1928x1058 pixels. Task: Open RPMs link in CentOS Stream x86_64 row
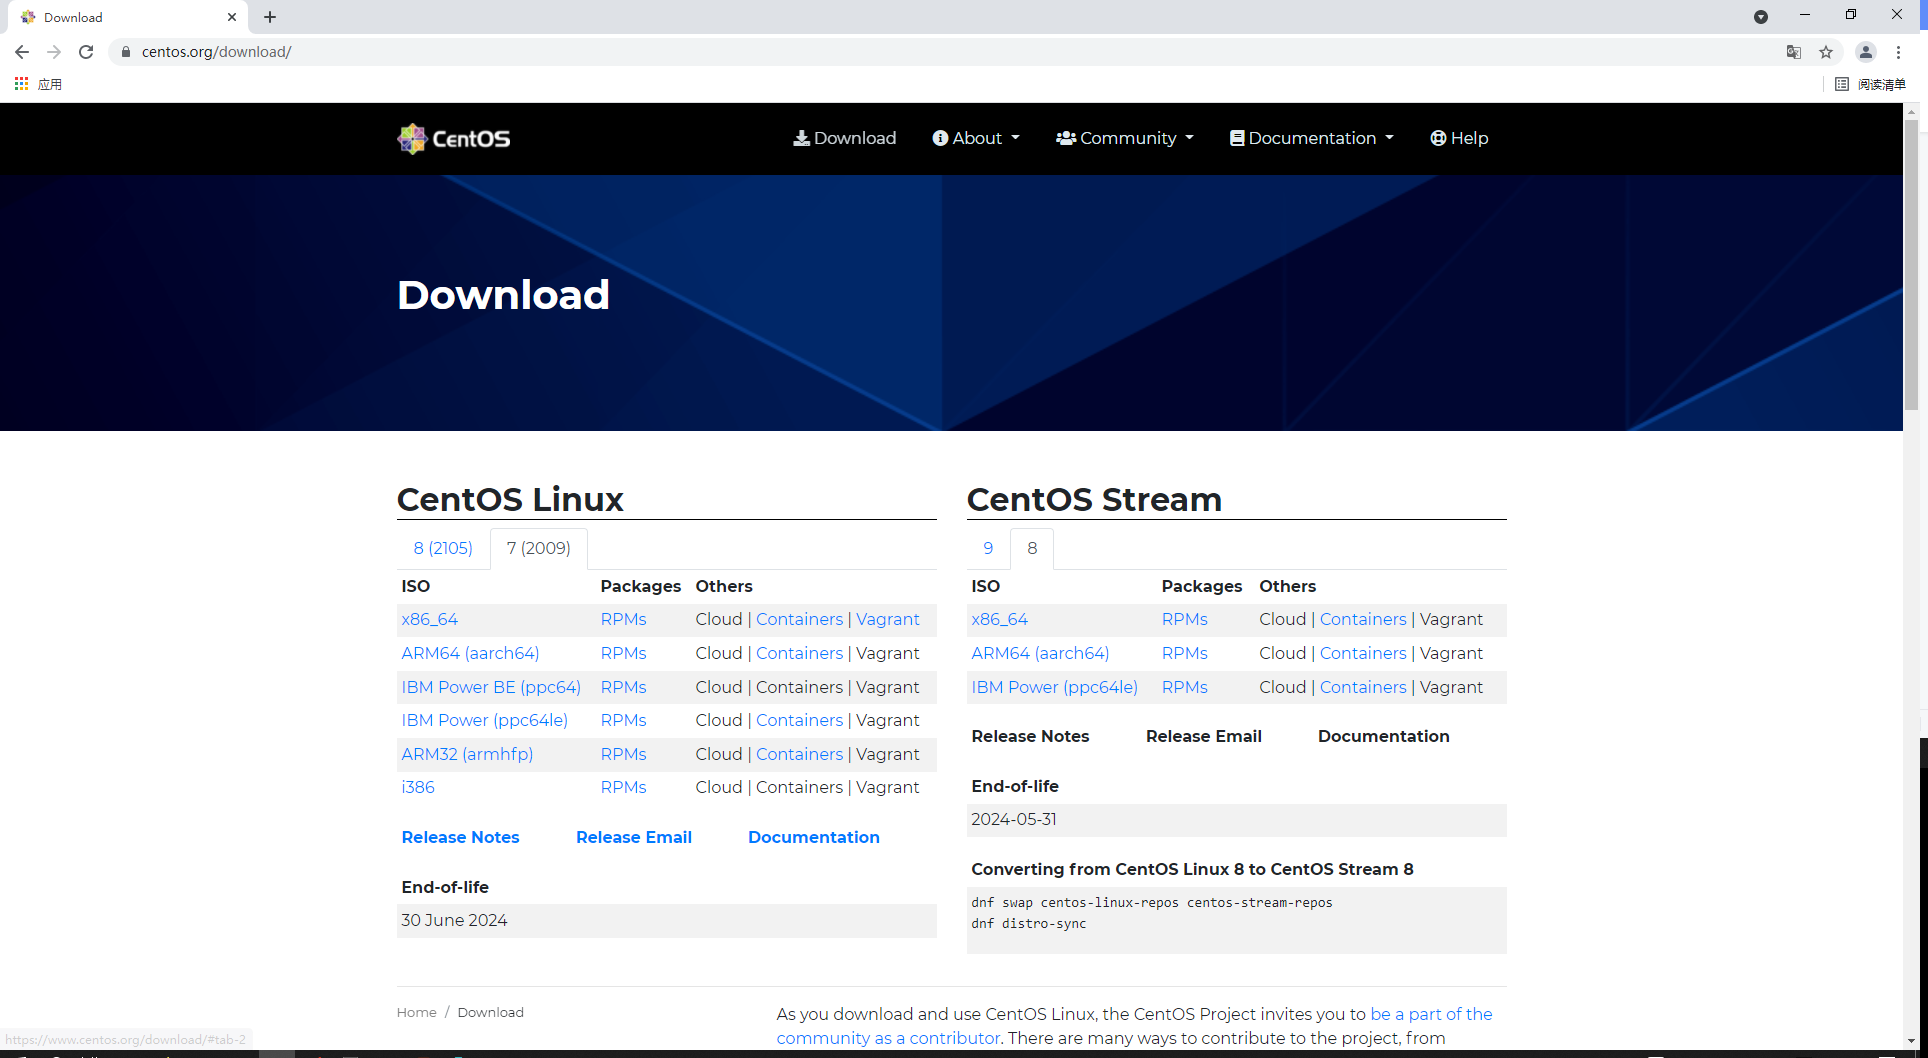(1184, 619)
